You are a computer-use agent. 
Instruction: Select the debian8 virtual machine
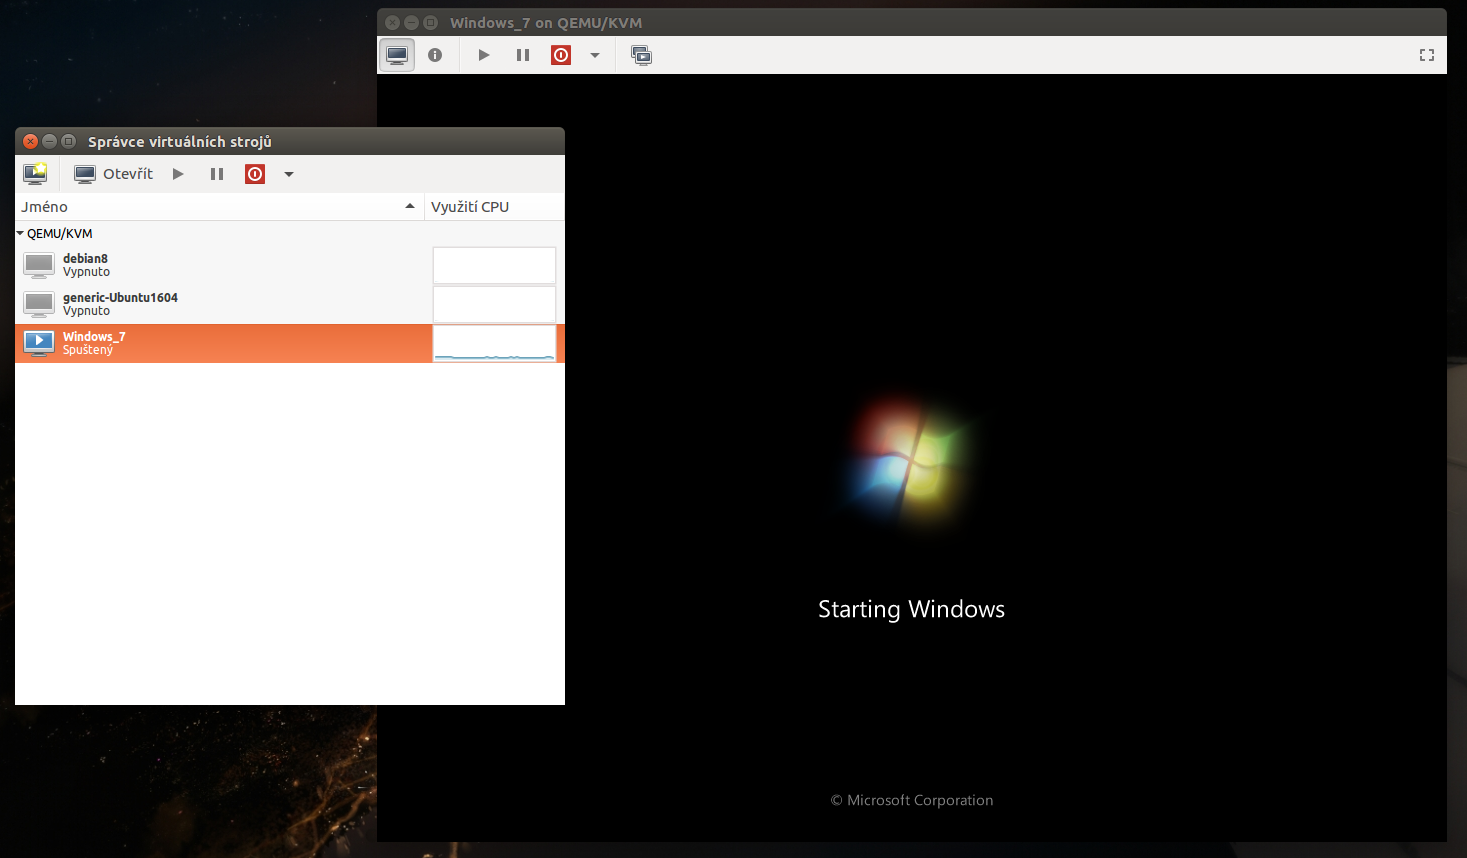290,265
